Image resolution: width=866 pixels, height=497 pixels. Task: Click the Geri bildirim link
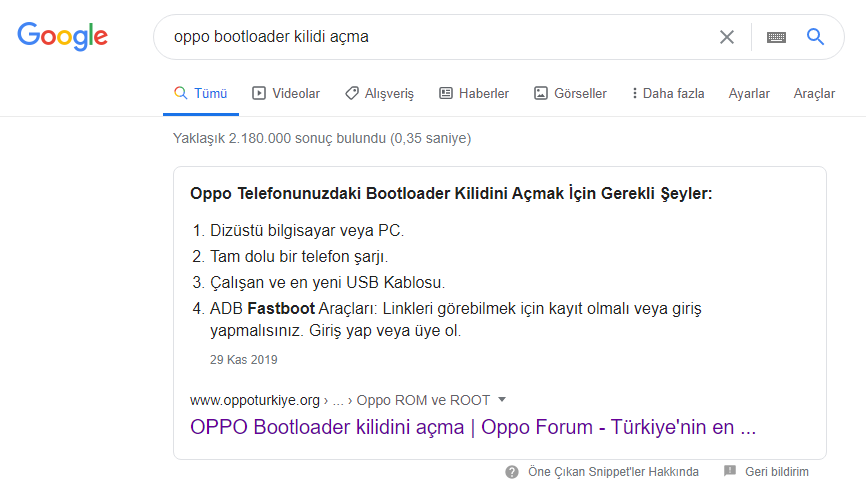pyautogui.click(x=777, y=472)
